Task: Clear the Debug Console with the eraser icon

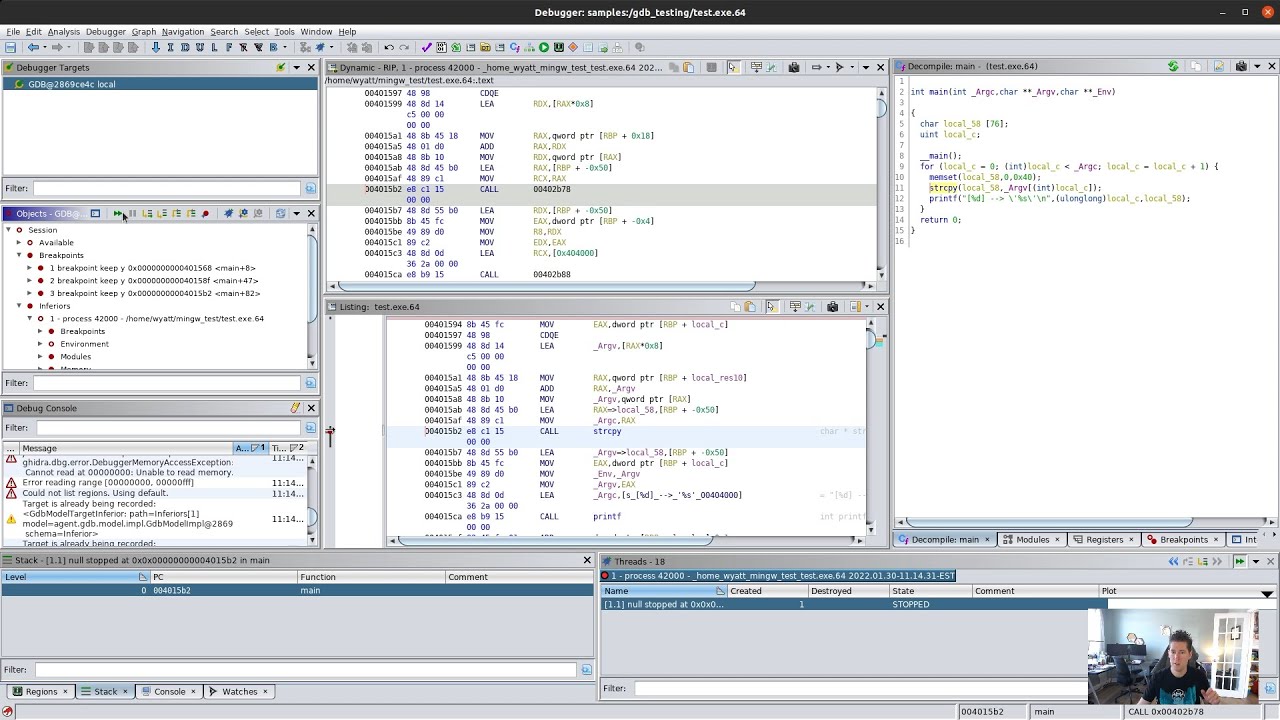Action: (295, 408)
